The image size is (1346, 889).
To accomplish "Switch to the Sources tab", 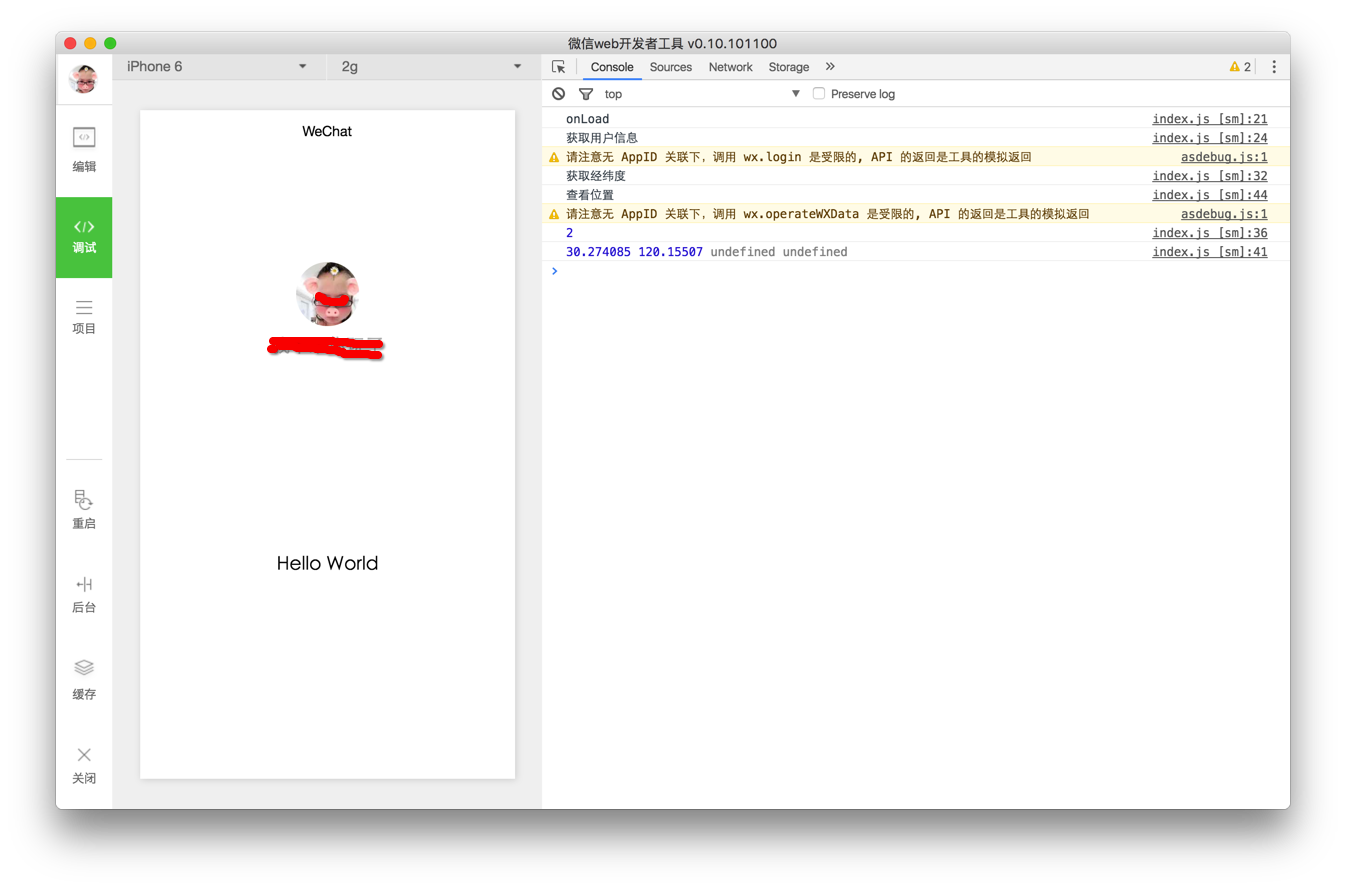I will click(670, 67).
